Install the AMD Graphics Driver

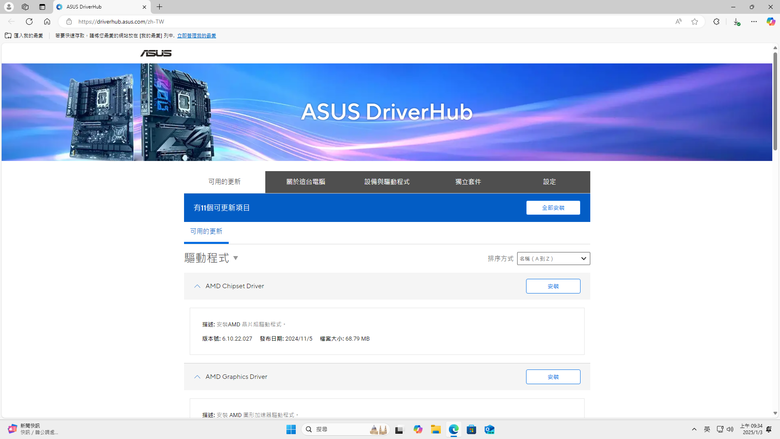tap(553, 377)
